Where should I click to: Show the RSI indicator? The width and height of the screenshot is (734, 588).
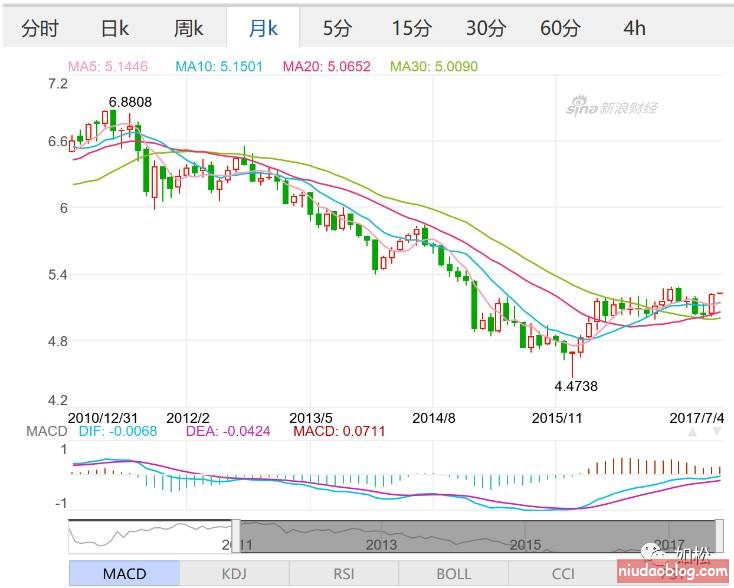coord(344,573)
